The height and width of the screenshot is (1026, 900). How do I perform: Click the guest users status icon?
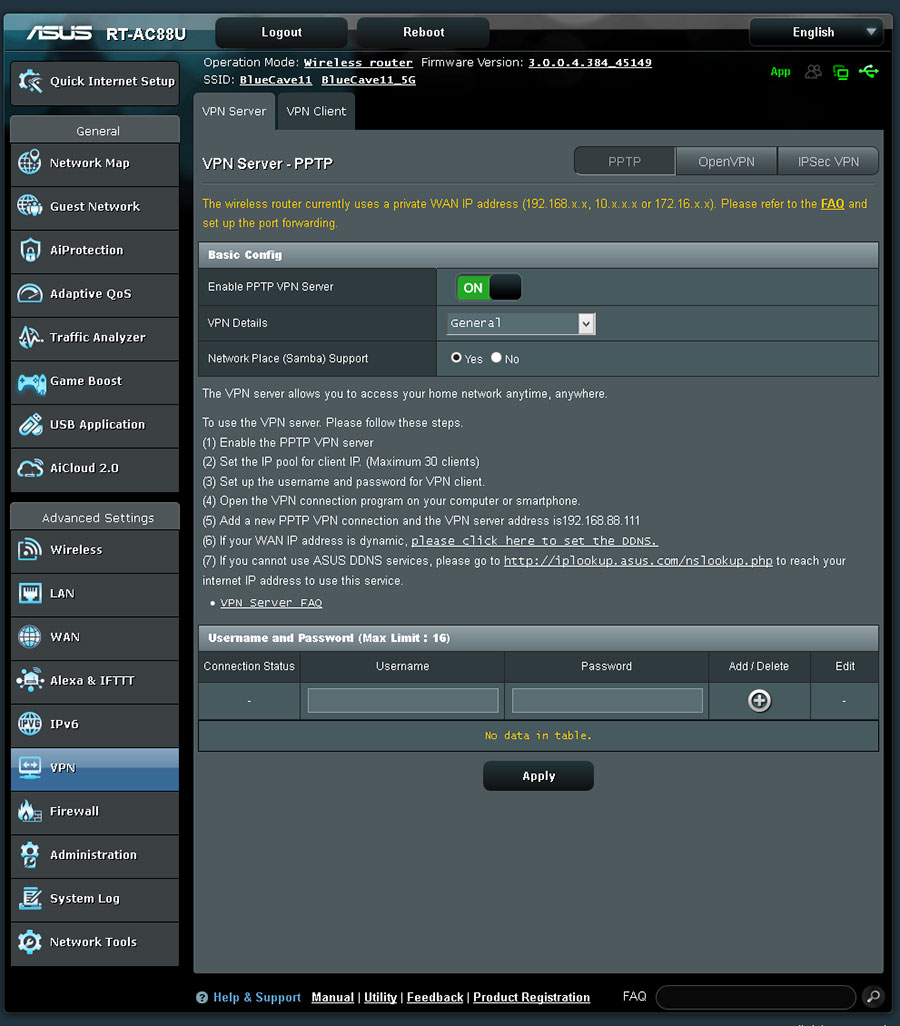(x=813, y=71)
